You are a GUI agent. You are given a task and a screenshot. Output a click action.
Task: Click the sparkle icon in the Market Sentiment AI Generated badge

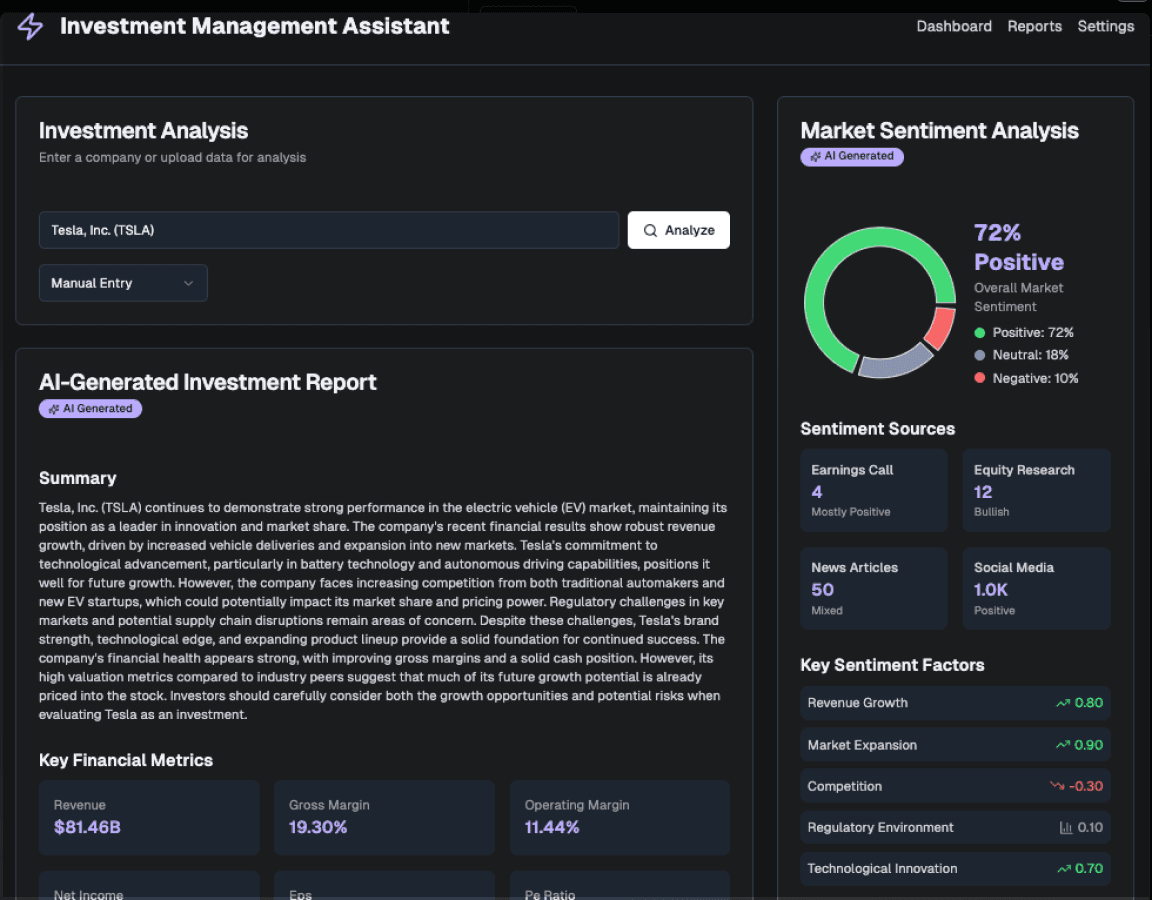coord(815,156)
